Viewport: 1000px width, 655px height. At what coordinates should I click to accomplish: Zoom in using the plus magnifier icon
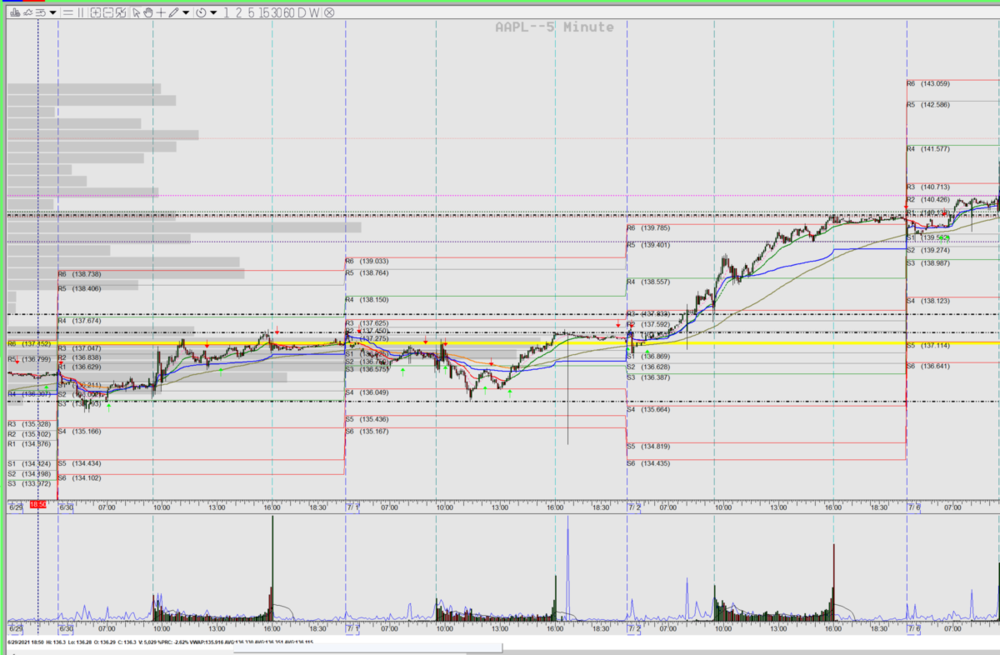click(x=95, y=13)
